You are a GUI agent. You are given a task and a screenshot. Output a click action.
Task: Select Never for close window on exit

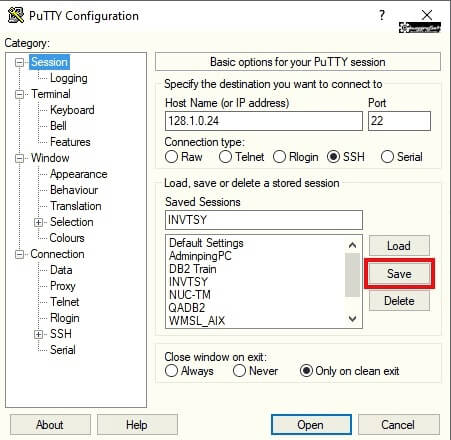tap(239, 370)
